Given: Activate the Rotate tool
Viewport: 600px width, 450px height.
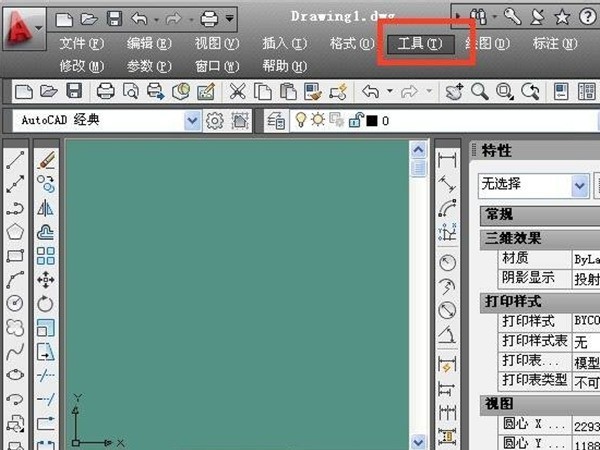Looking at the screenshot, I should (46, 303).
